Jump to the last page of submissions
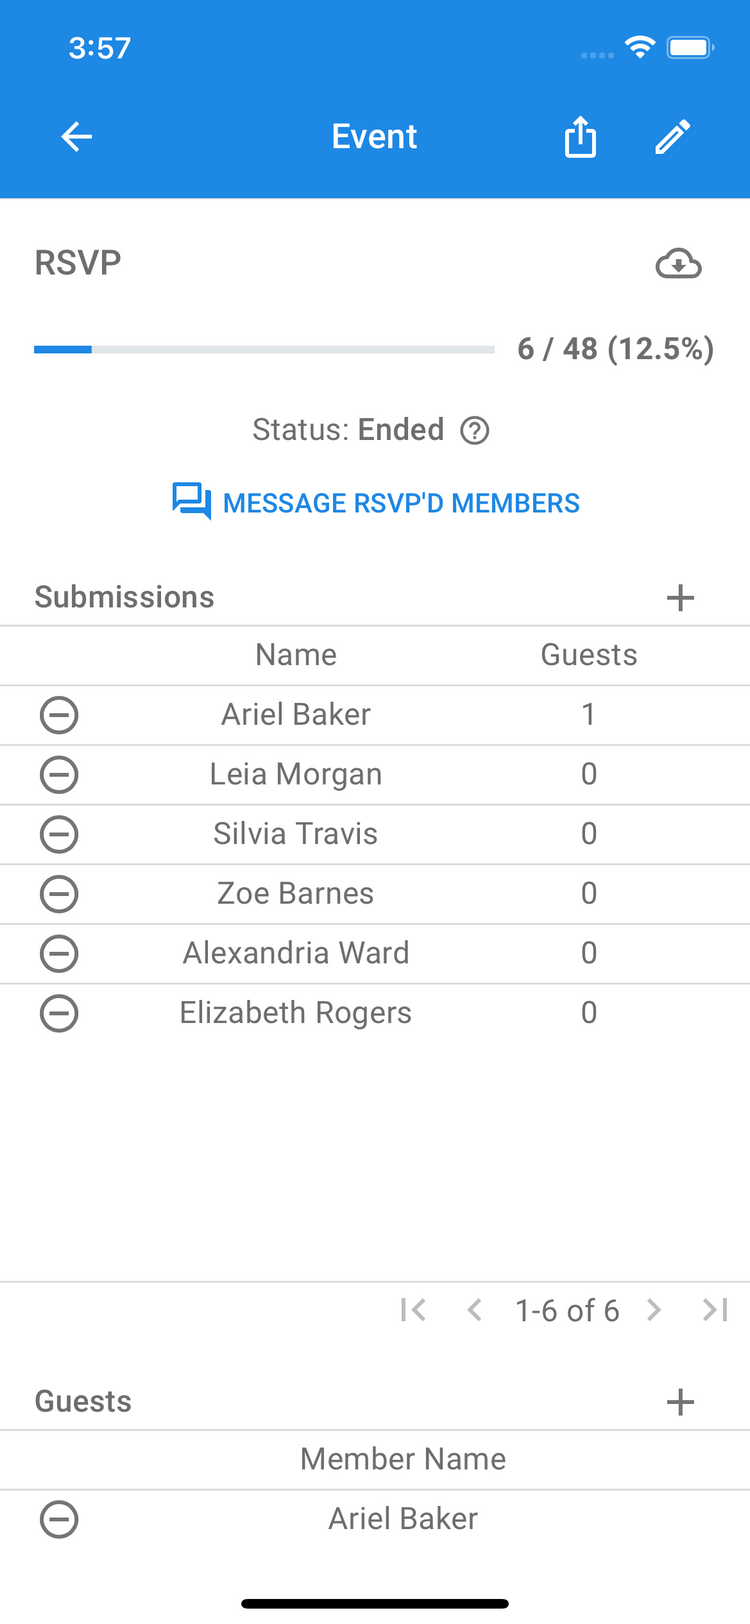750x1624 pixels. click(x=715, y=1310)
